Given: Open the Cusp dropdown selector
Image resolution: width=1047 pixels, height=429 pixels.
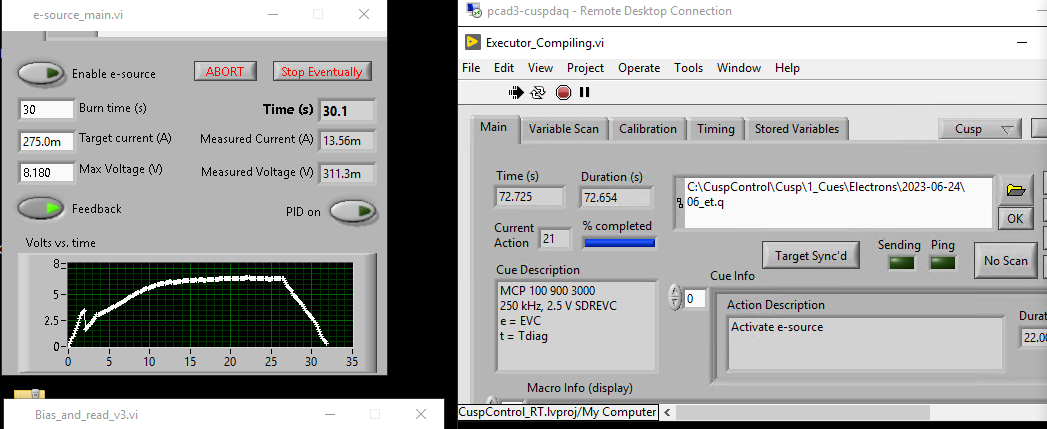Looking at the screenshot, I should point(978,129).
